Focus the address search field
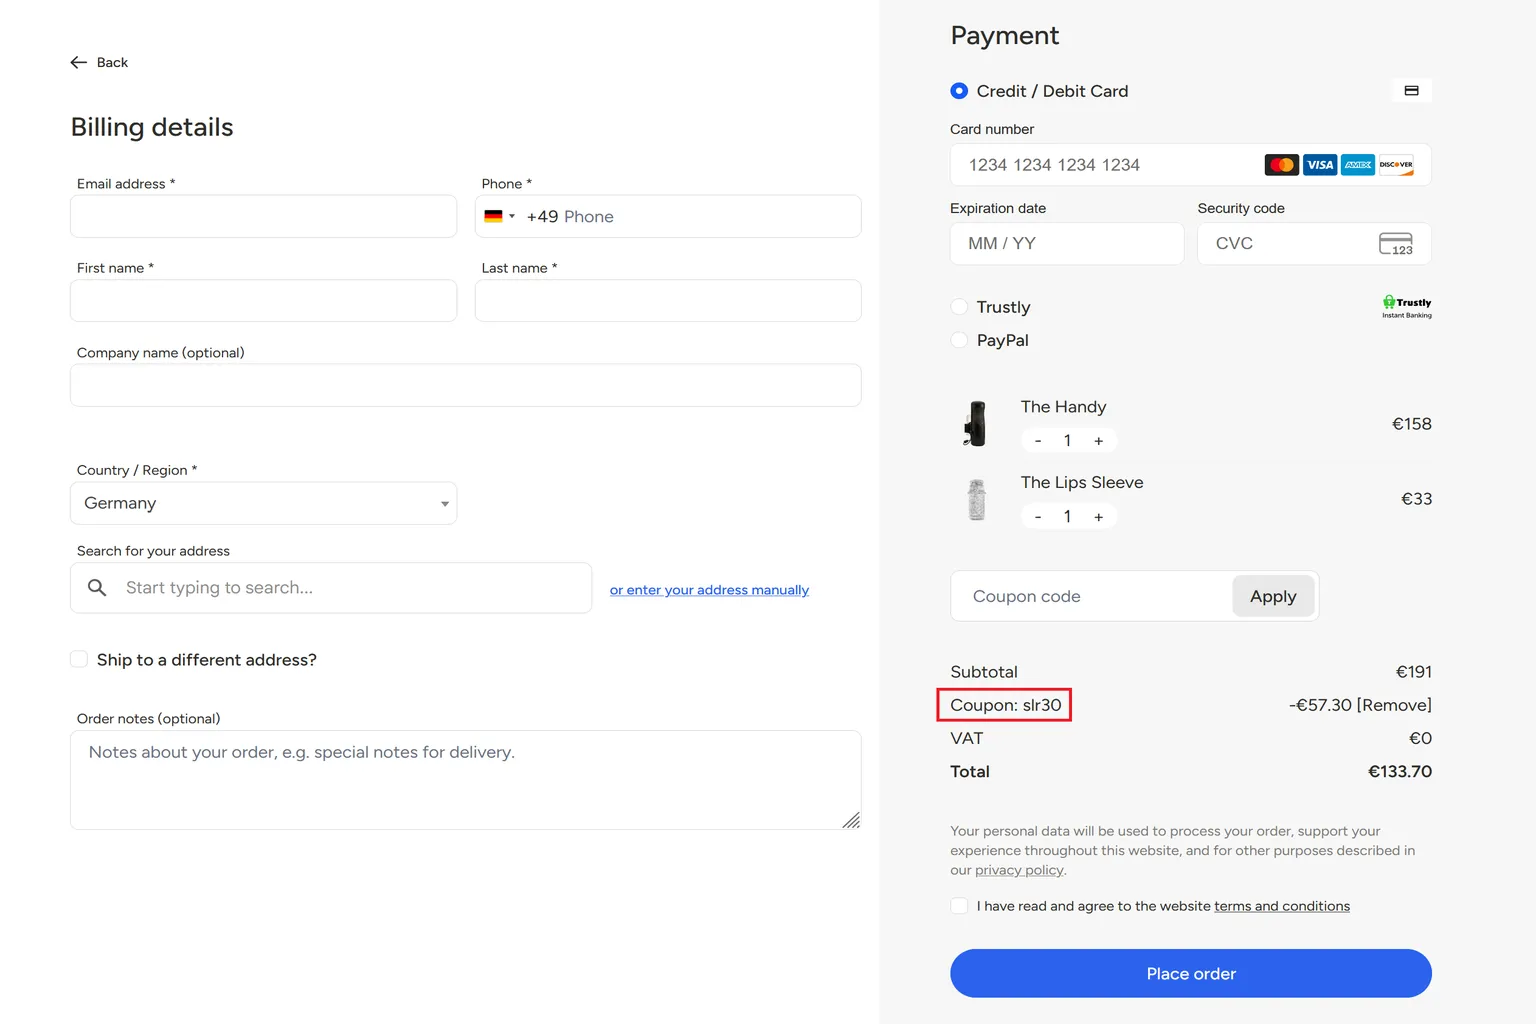The height and width of the screenshot is (1024, 1536). (x=331, y=588)
